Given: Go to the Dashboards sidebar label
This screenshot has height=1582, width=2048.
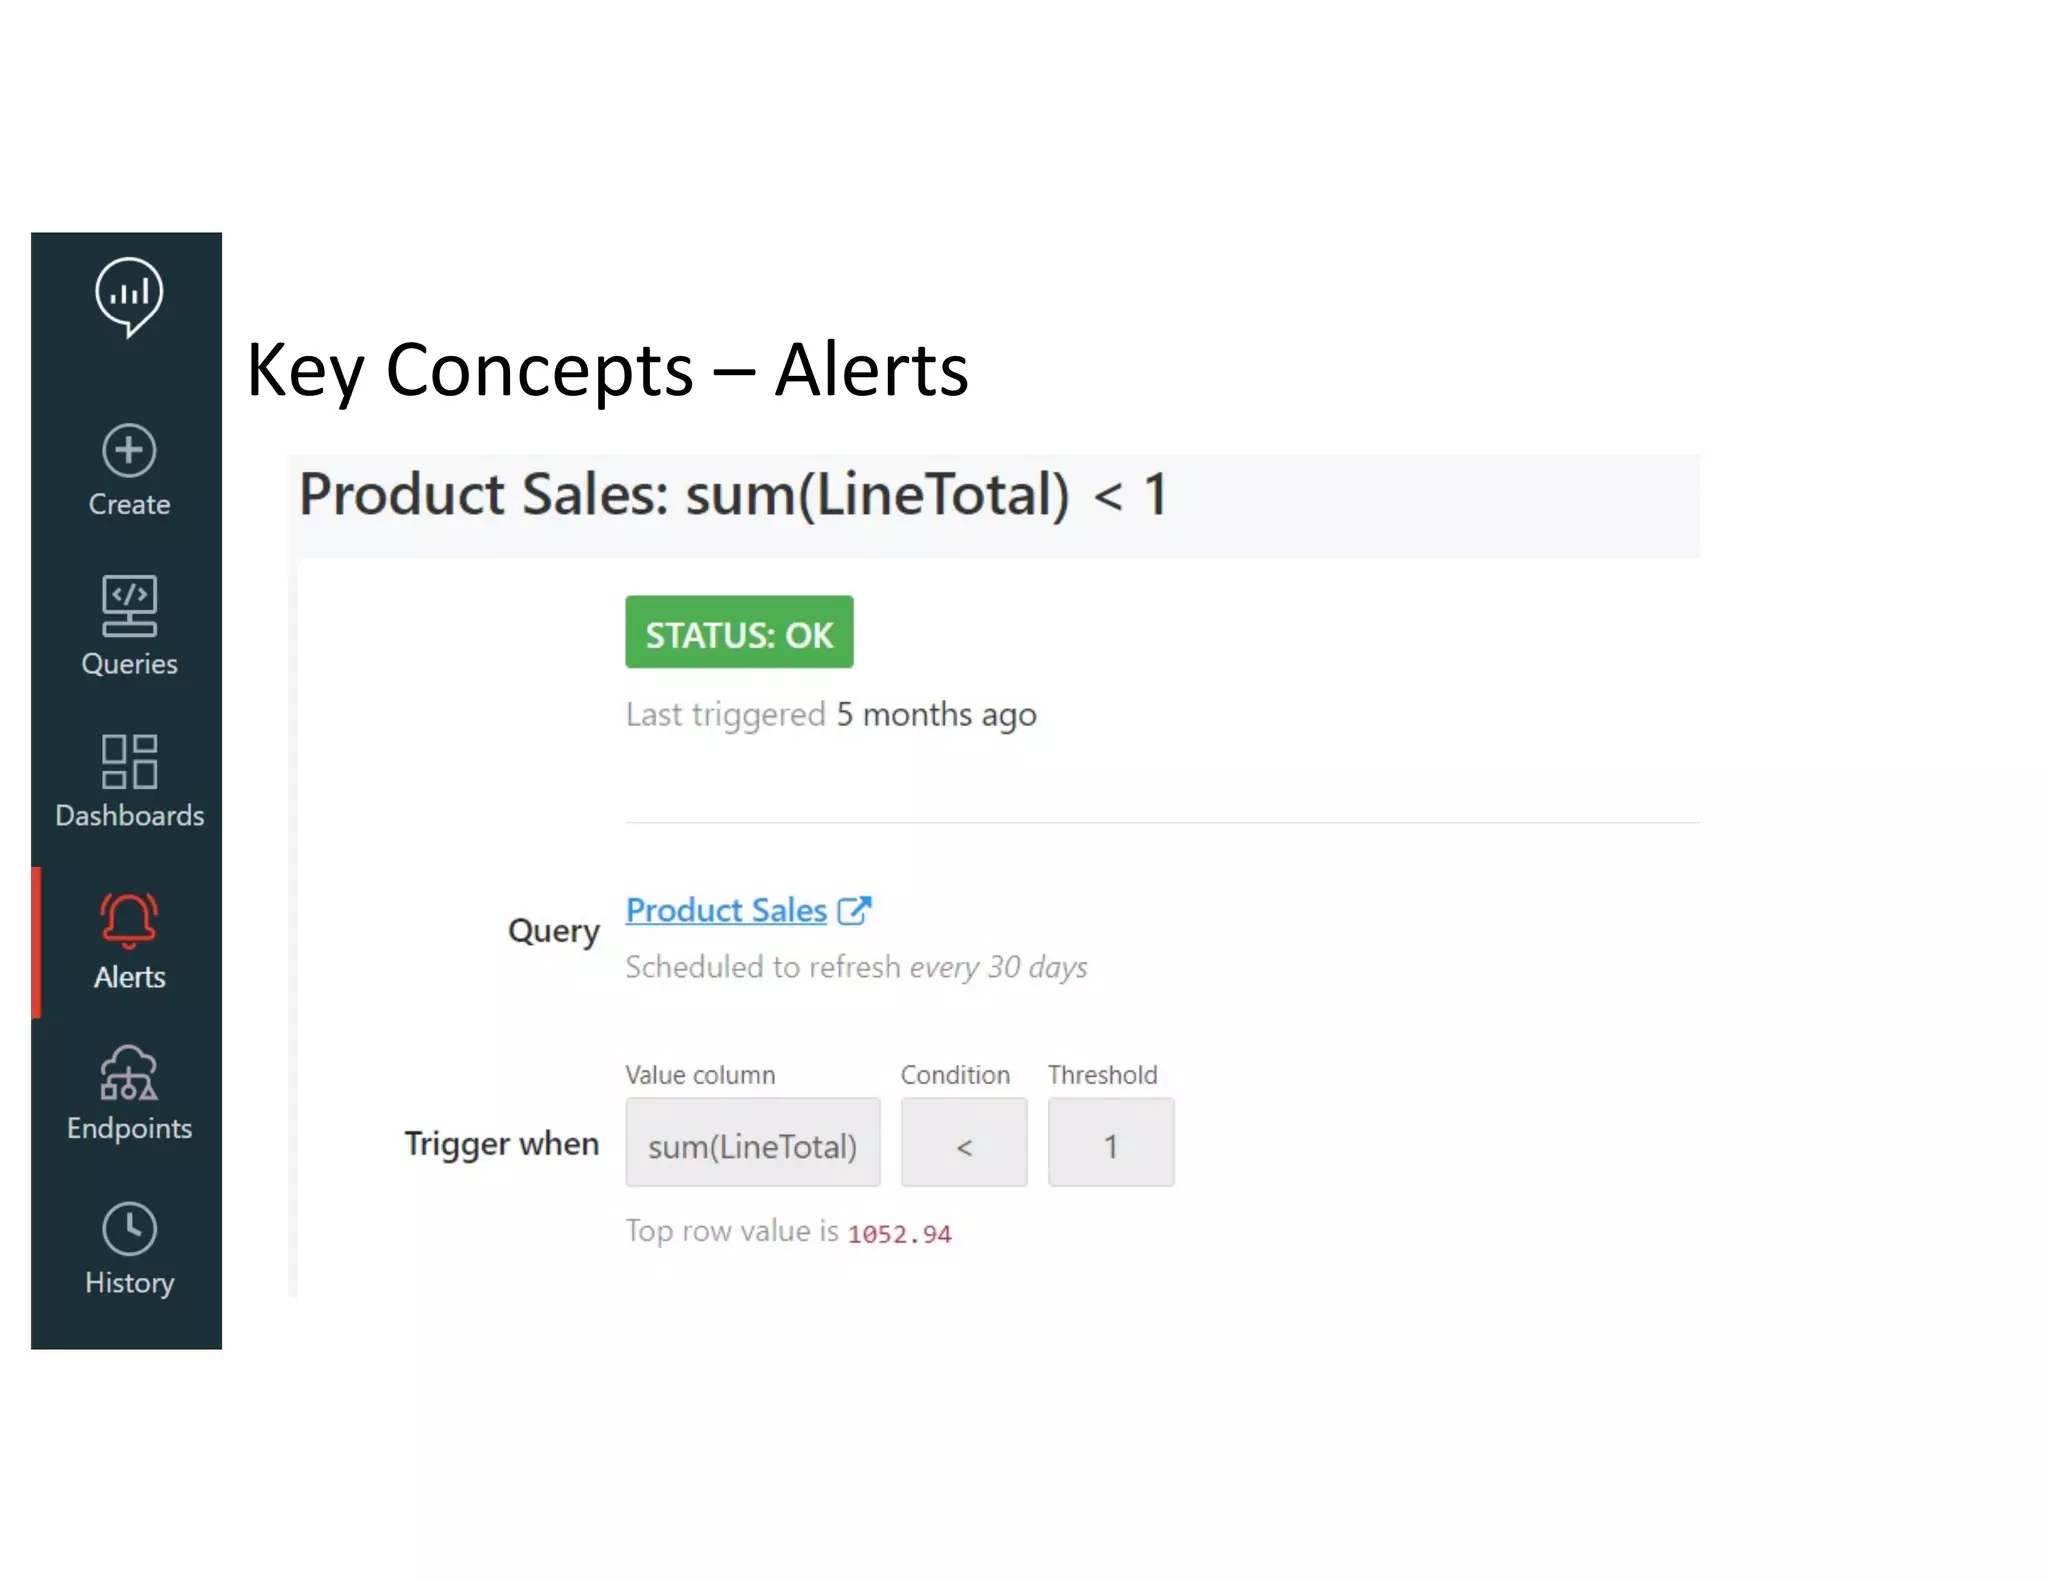Looking at the screenshot, I should coord(129,816).
